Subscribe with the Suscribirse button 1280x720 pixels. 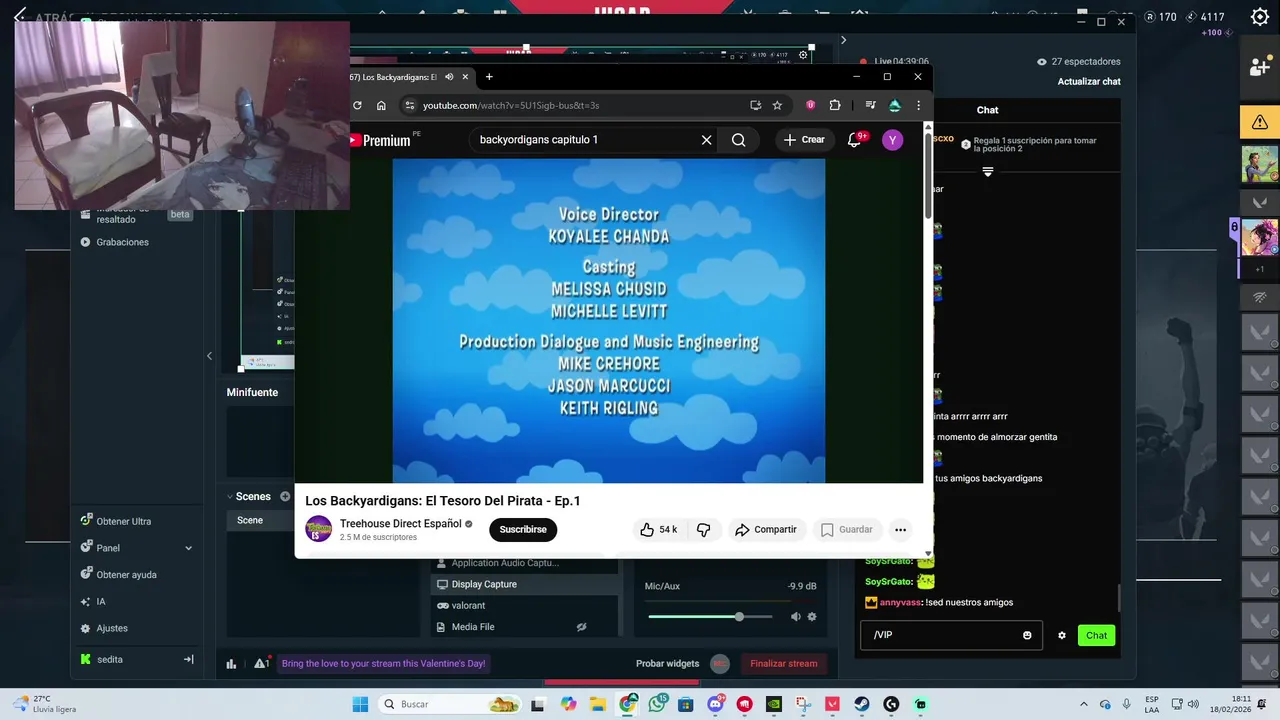[x=523, y=530]
